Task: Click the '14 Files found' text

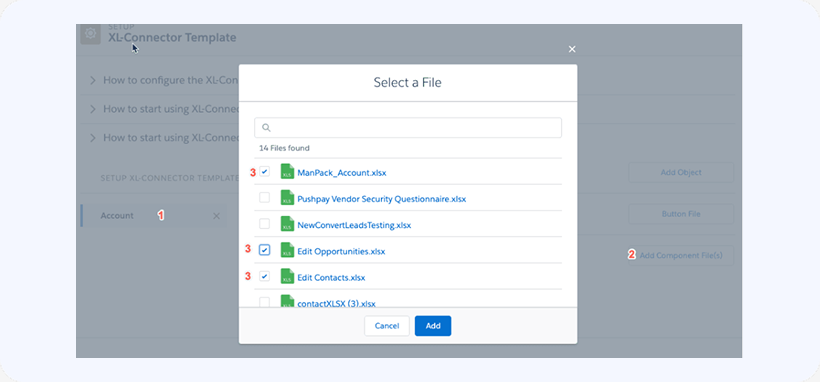Action: point(284,148)
